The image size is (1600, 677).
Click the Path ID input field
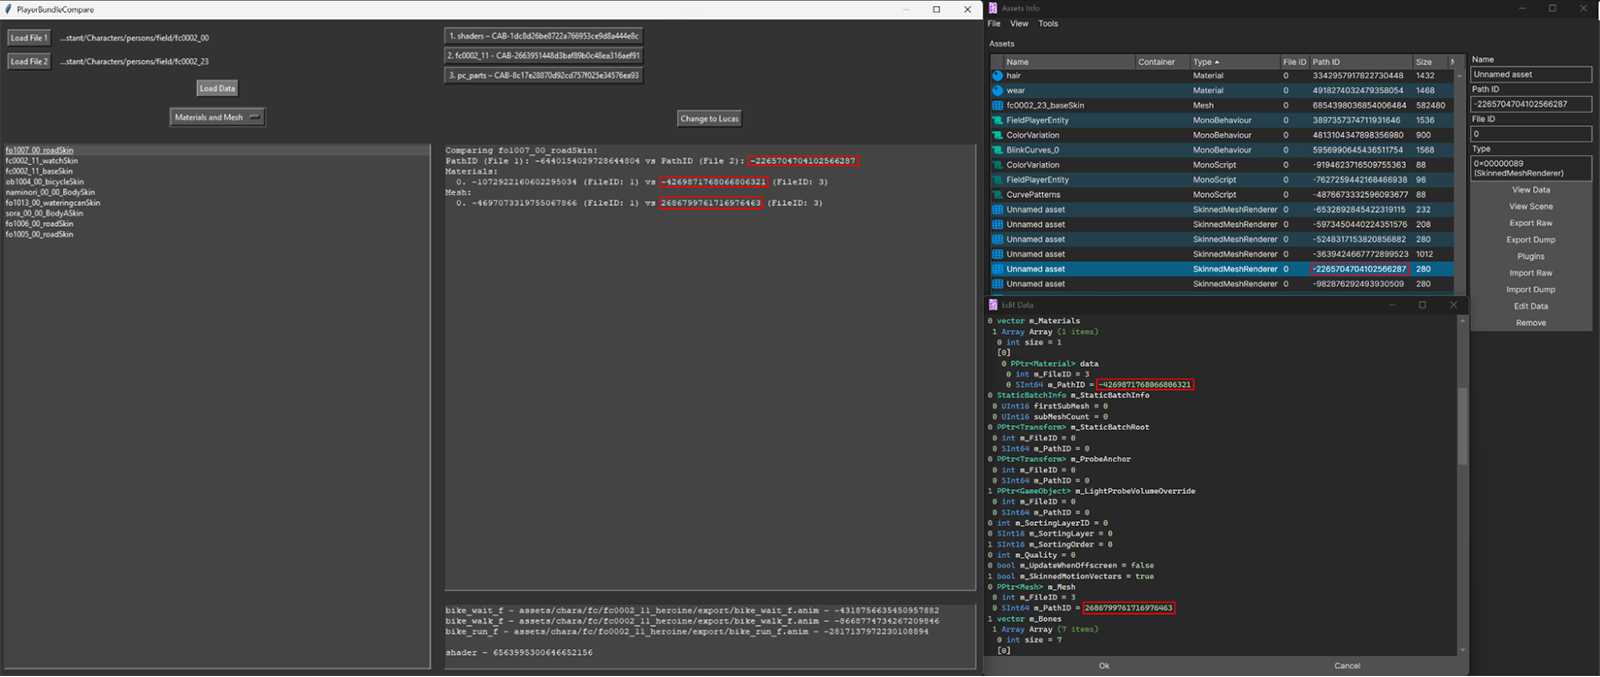tap(1530, 104)
